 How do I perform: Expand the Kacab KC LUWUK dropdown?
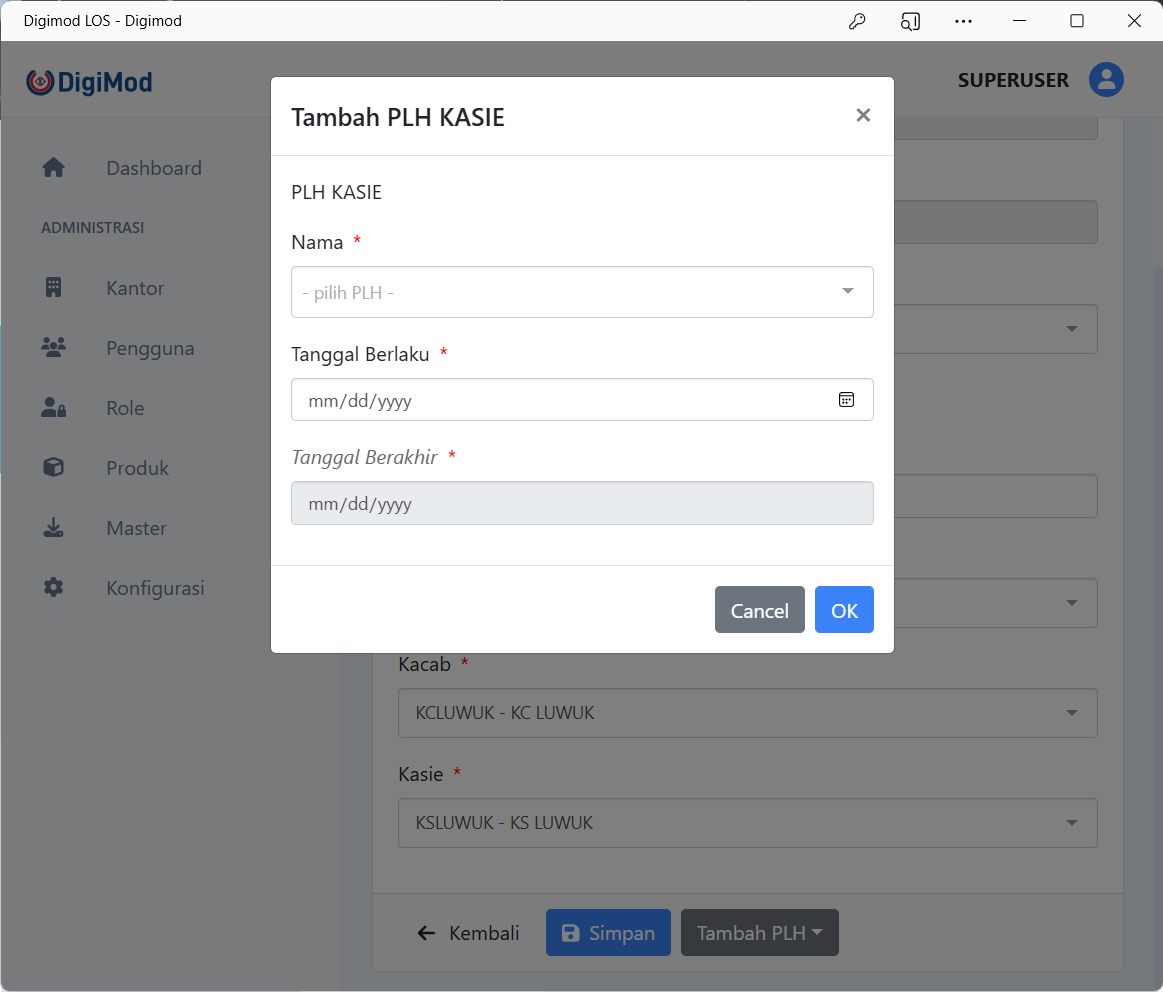pyautogui.click(x=747, y=713)
